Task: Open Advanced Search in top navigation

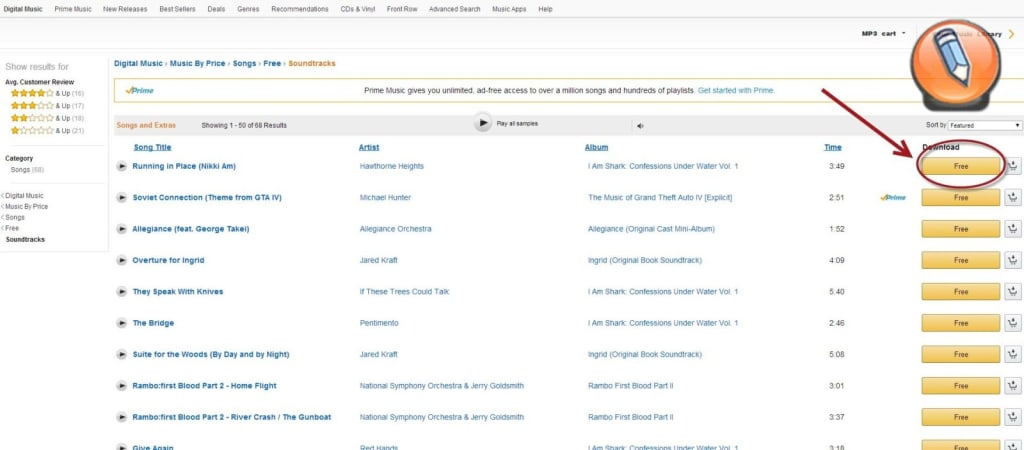Action: (455, 9)
